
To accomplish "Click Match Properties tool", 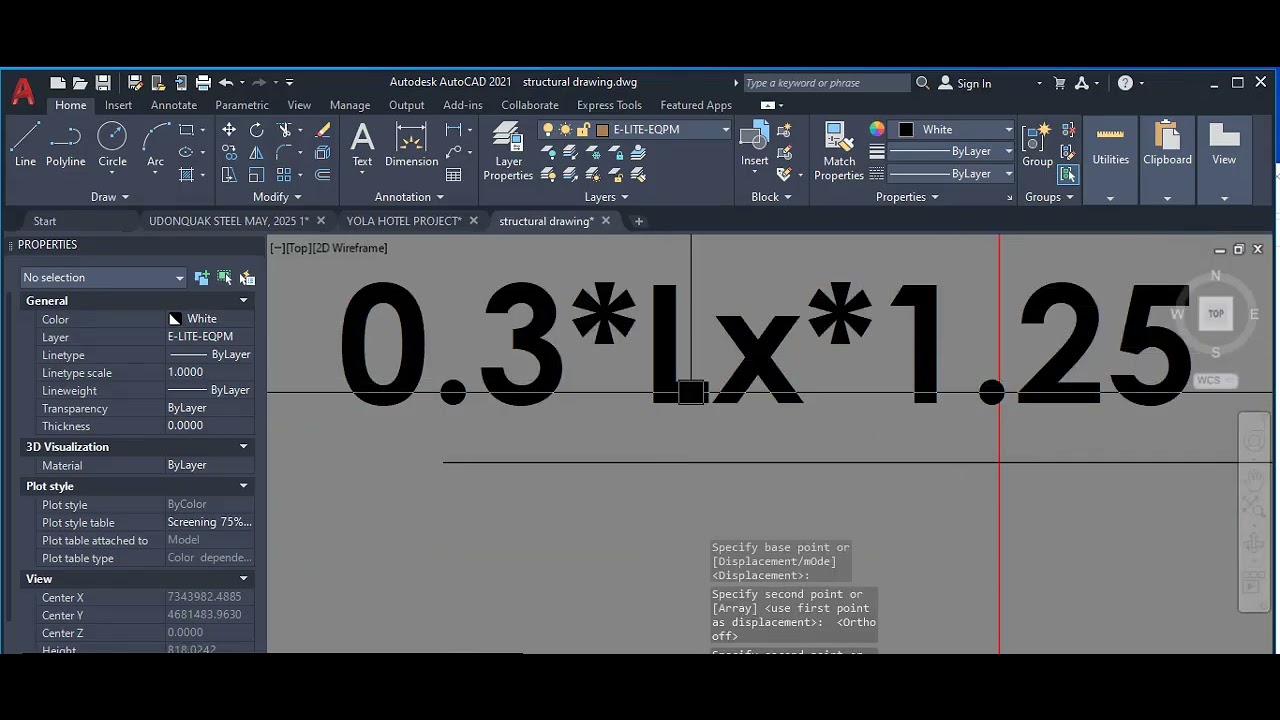I will tap(839, 152).
